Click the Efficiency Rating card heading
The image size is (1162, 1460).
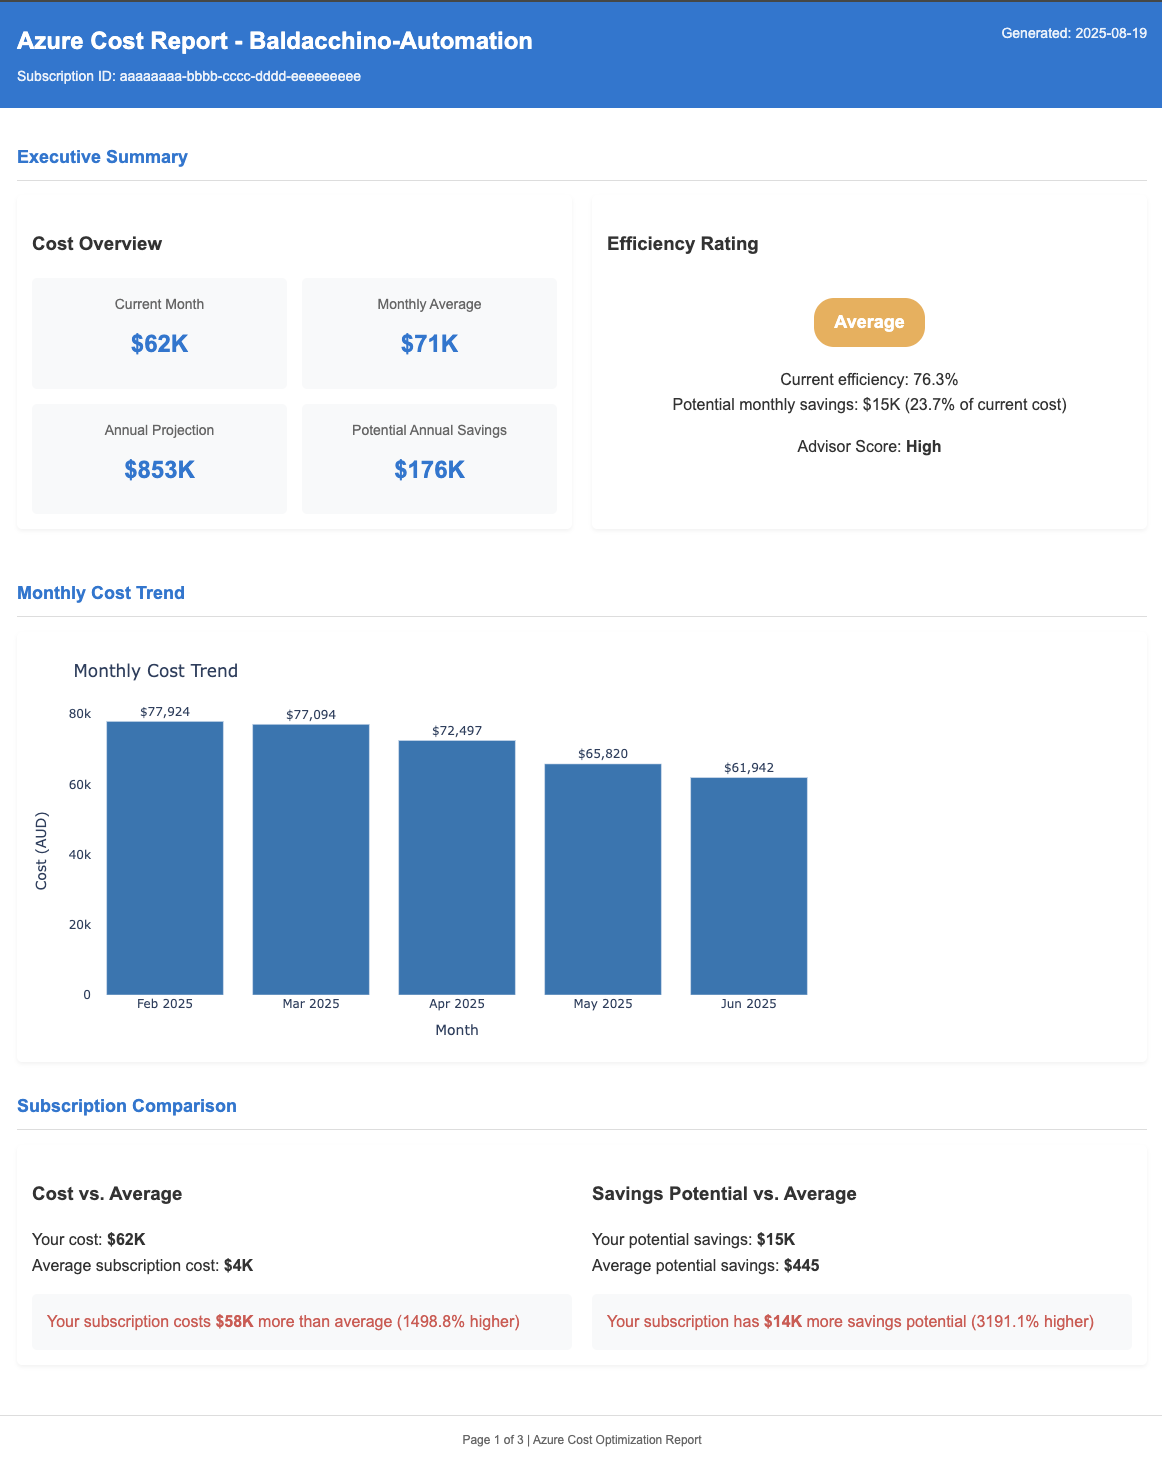point(682,244)
